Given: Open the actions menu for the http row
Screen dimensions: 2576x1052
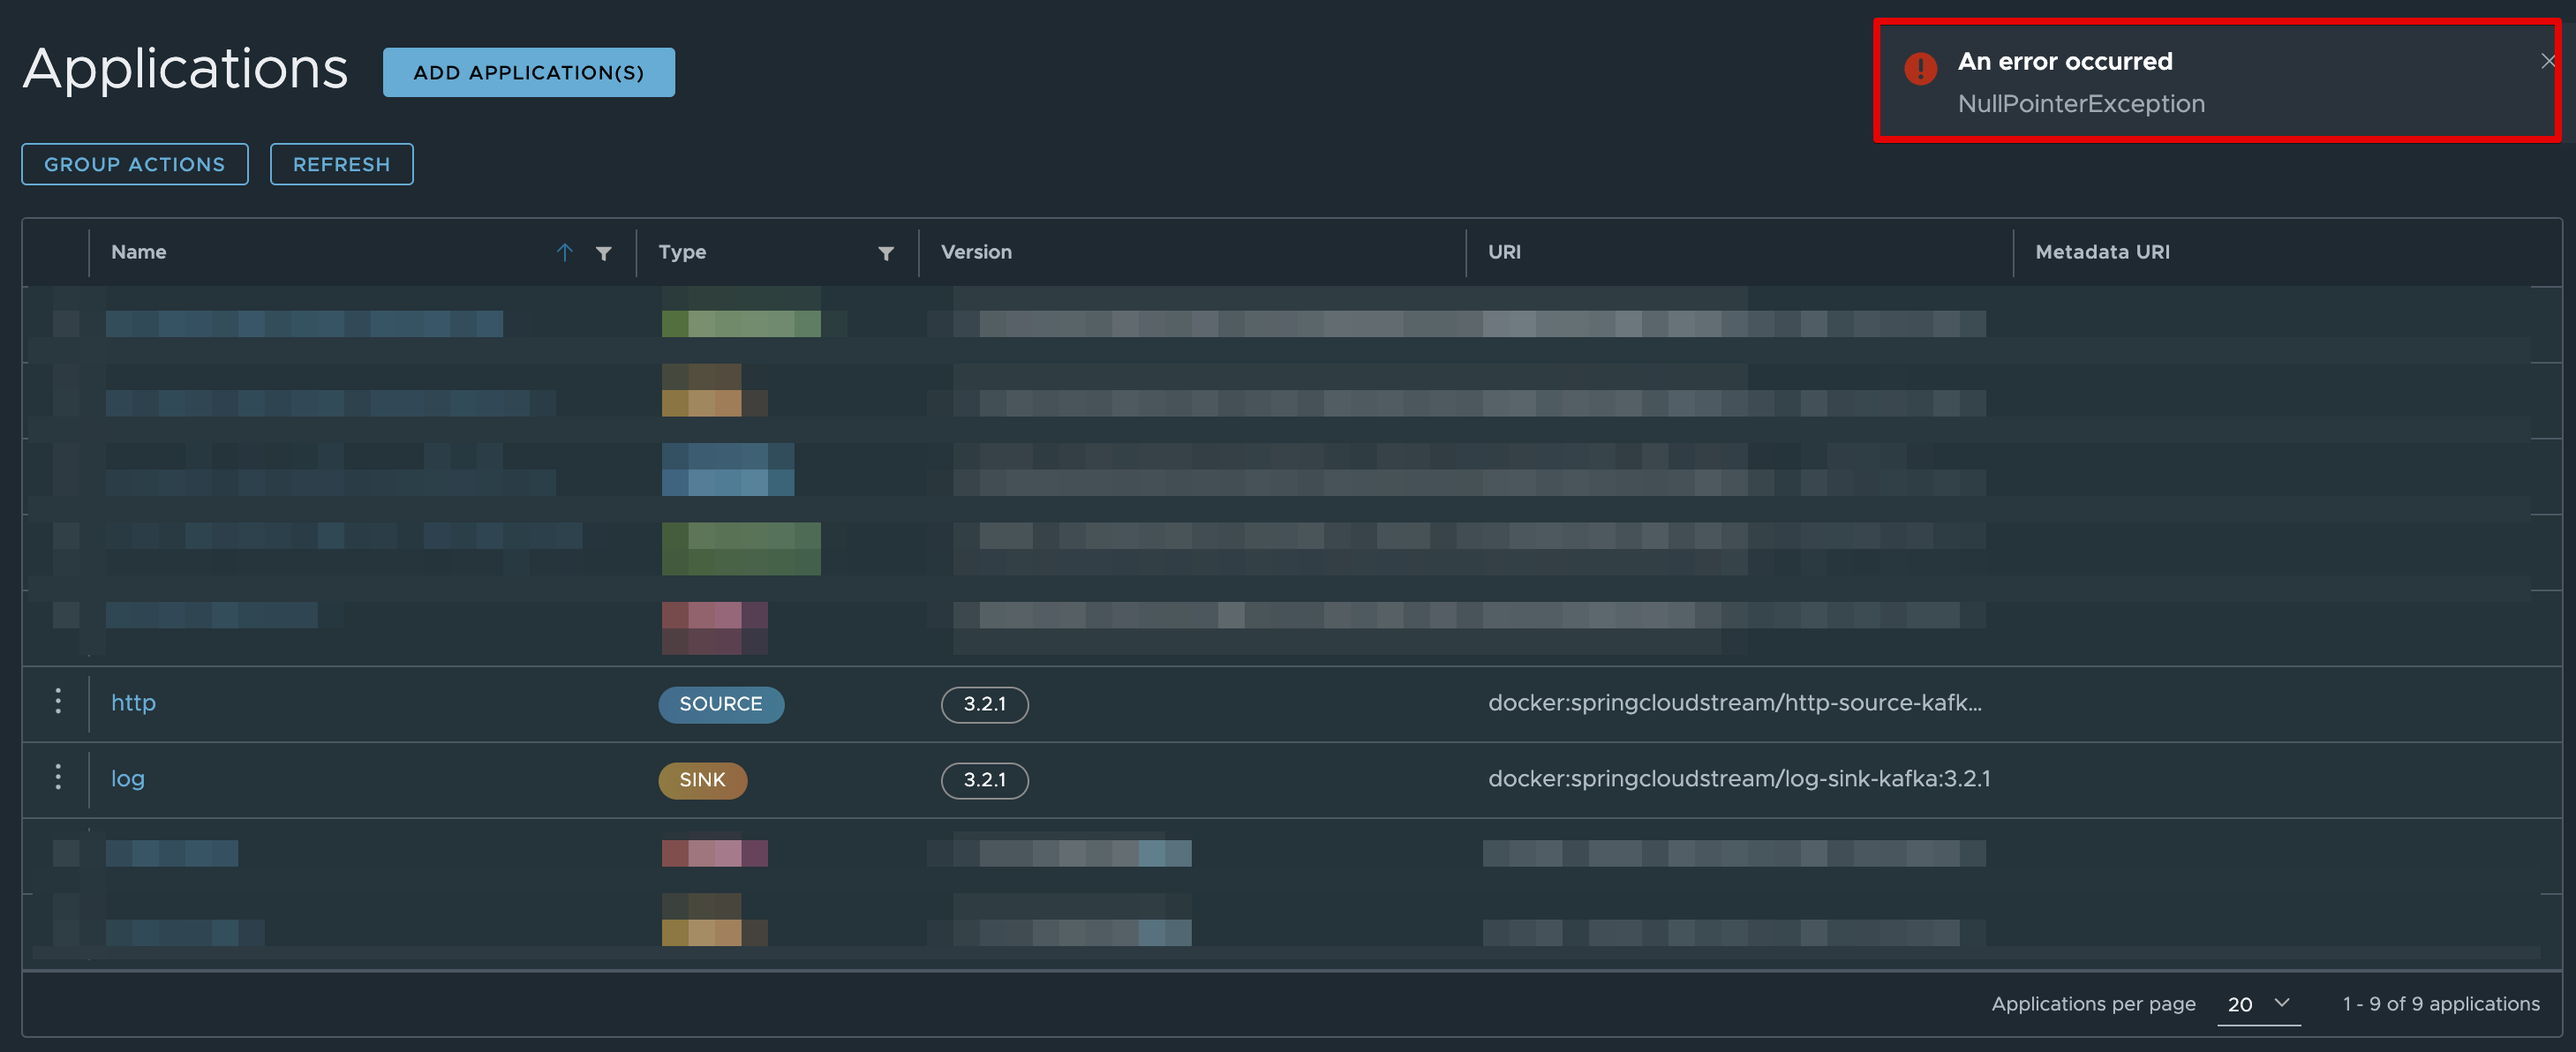Looking at the screenshot, I should tap(58, 702).
